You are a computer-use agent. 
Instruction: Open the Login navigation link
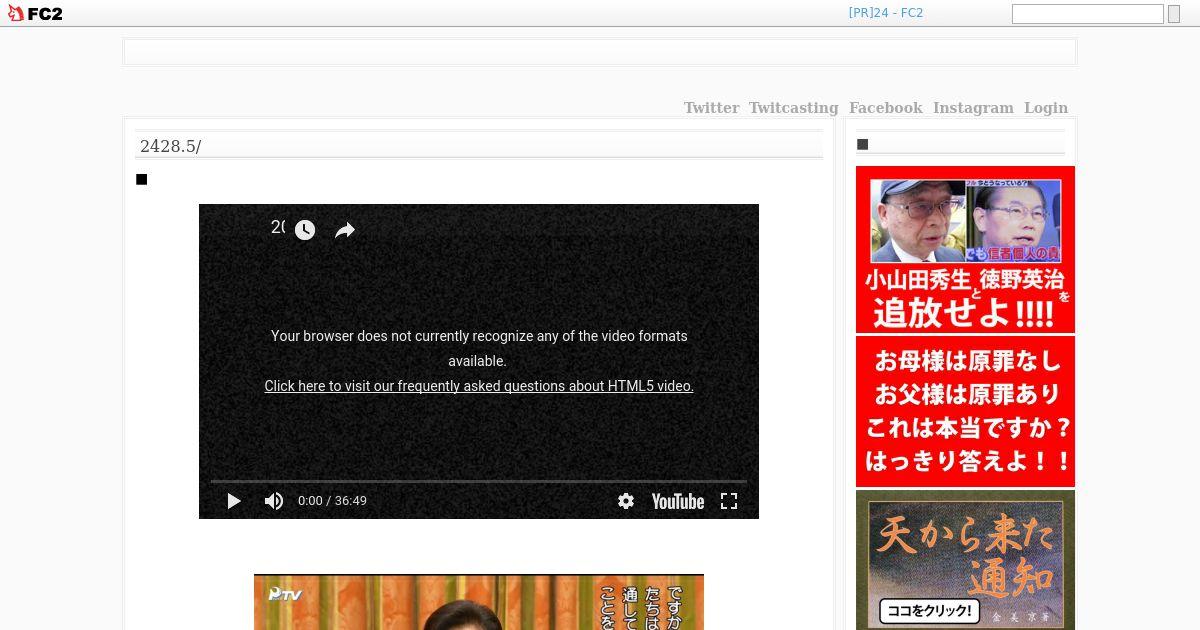[1045, 108]
